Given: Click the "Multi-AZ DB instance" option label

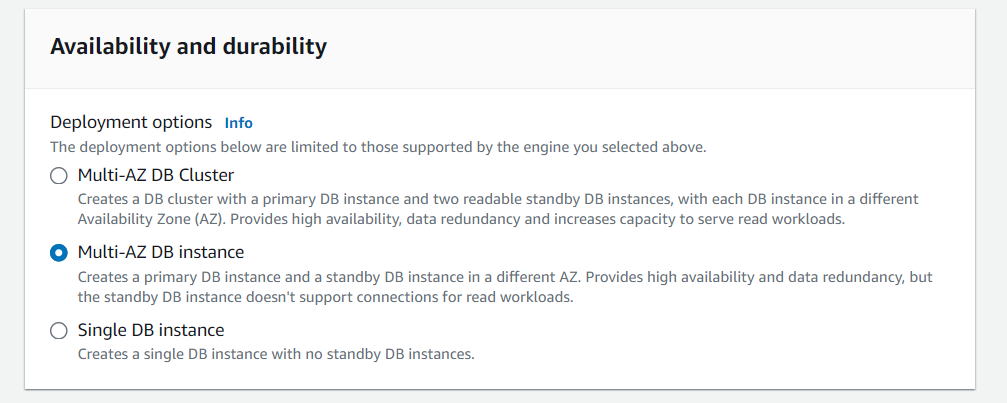Looking at the screenshot, I should coord(161,252).
